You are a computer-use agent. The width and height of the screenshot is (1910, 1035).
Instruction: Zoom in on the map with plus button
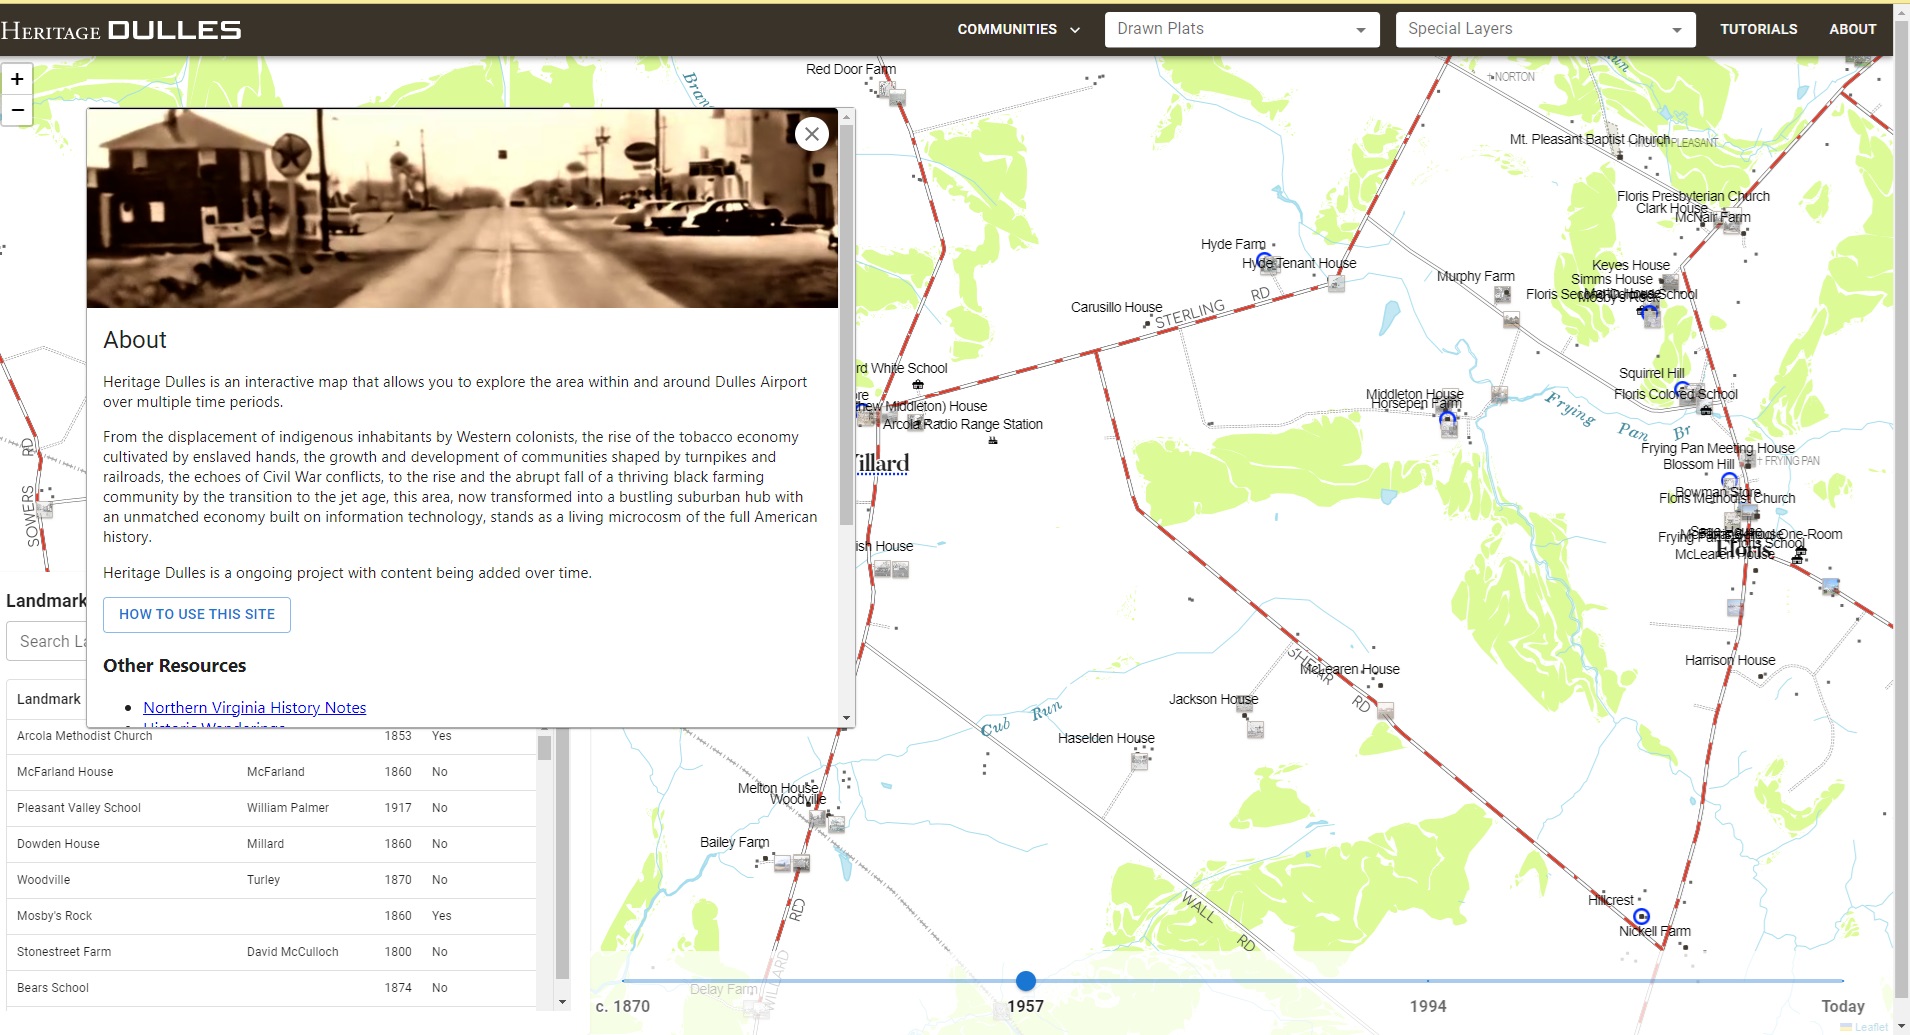(x=17, y=79)
